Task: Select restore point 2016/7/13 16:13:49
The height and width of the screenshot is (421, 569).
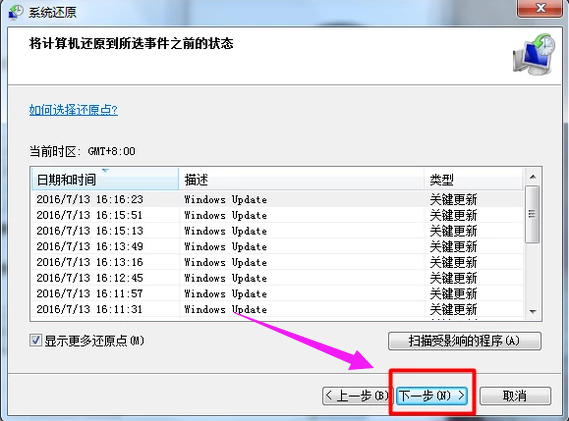Action: coord(278,246)
